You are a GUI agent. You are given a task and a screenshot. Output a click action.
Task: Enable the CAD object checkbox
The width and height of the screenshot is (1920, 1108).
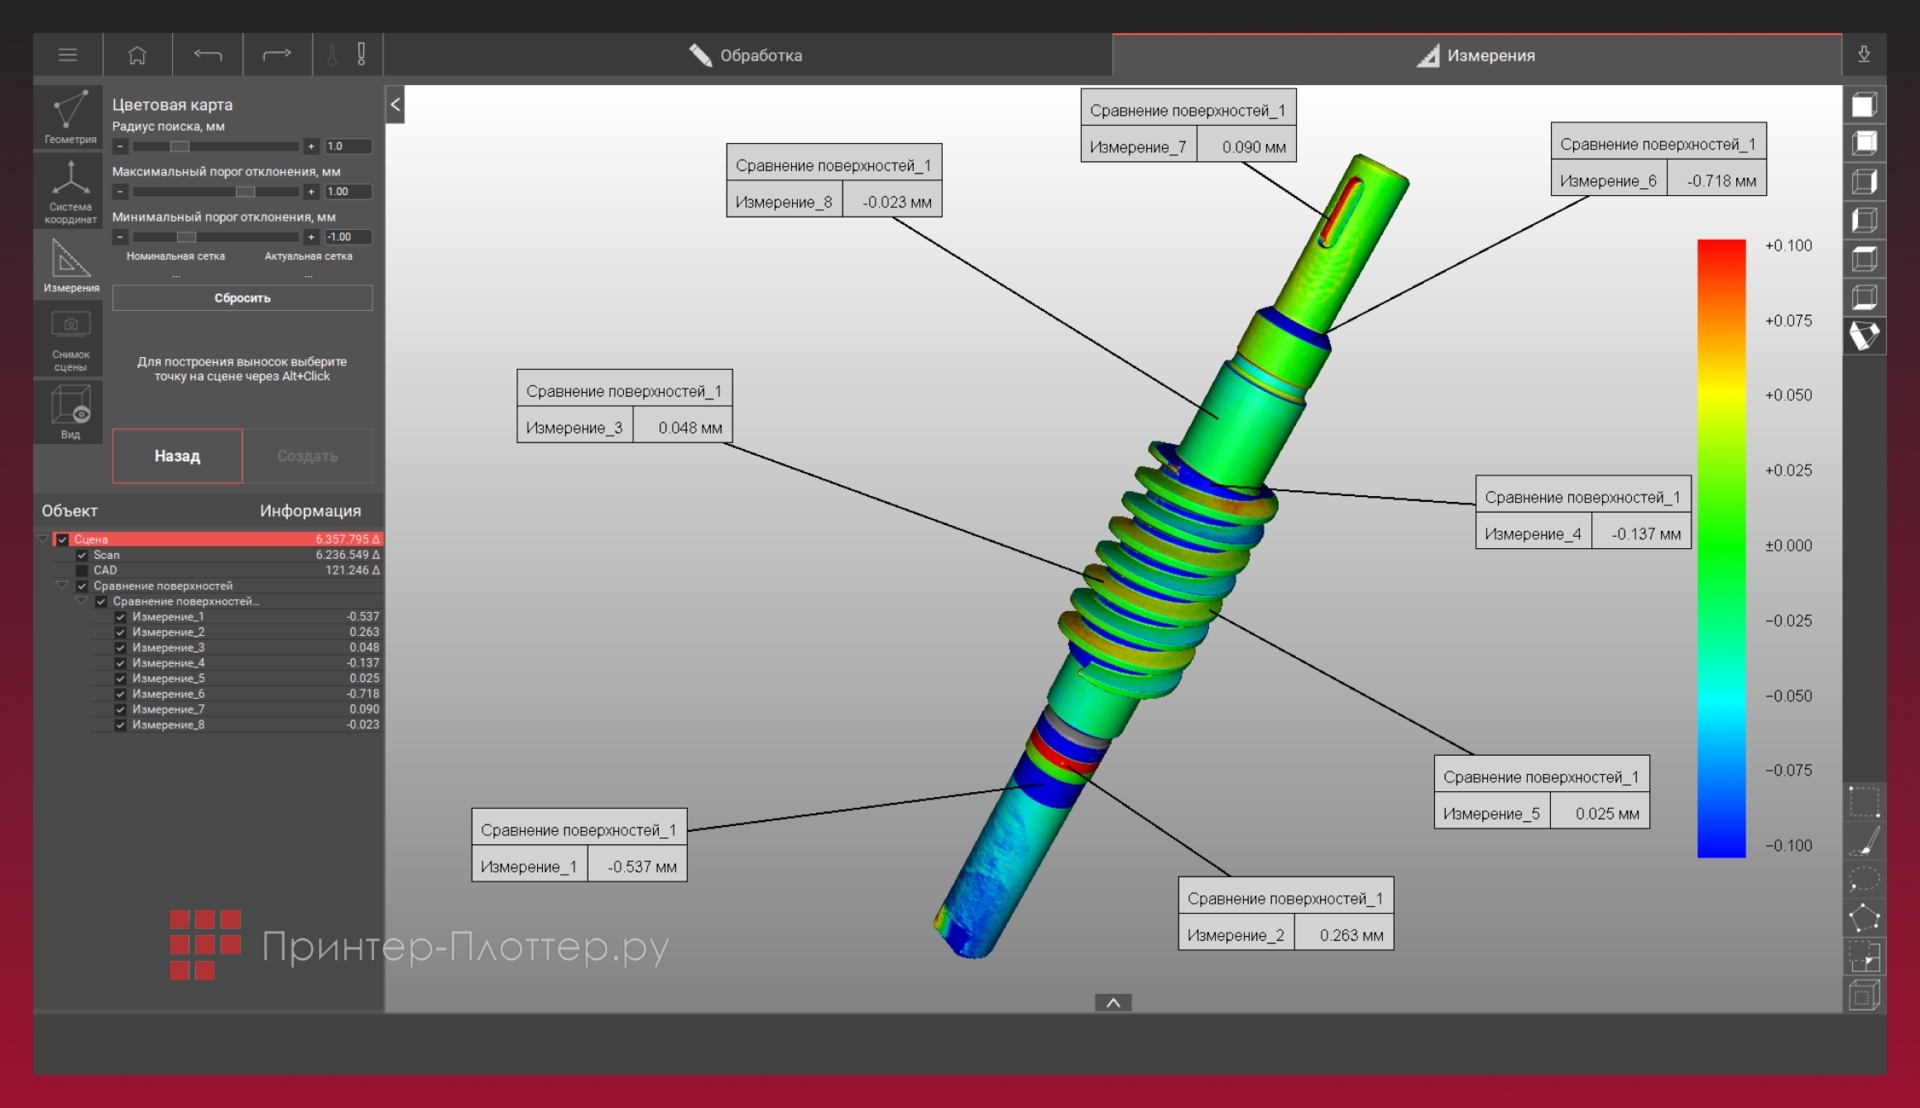[82, 571]
